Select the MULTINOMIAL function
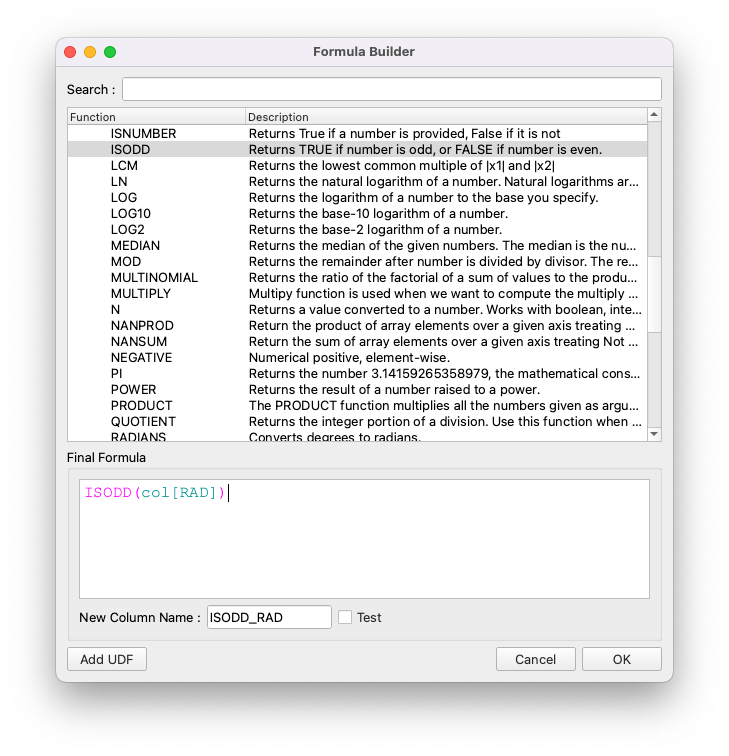Screen dimensions: 729x756 pyautogui.click(x=357, y=277)
